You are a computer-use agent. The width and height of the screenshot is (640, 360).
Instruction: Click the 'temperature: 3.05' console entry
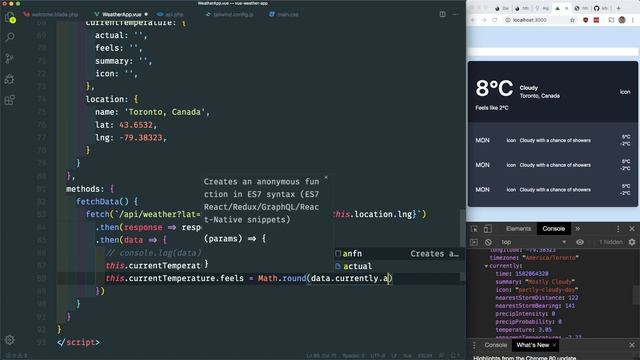[x=524, y=330]
